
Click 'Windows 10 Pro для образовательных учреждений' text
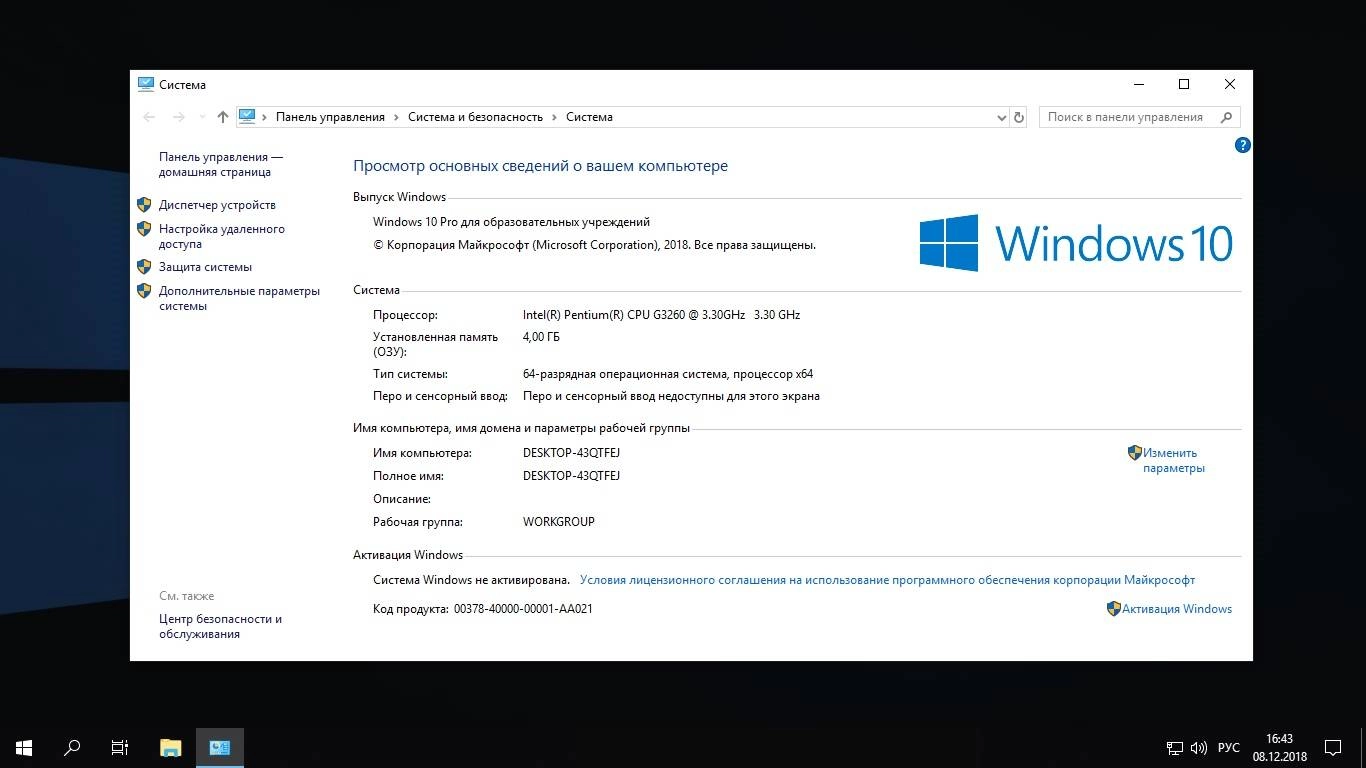511,222
